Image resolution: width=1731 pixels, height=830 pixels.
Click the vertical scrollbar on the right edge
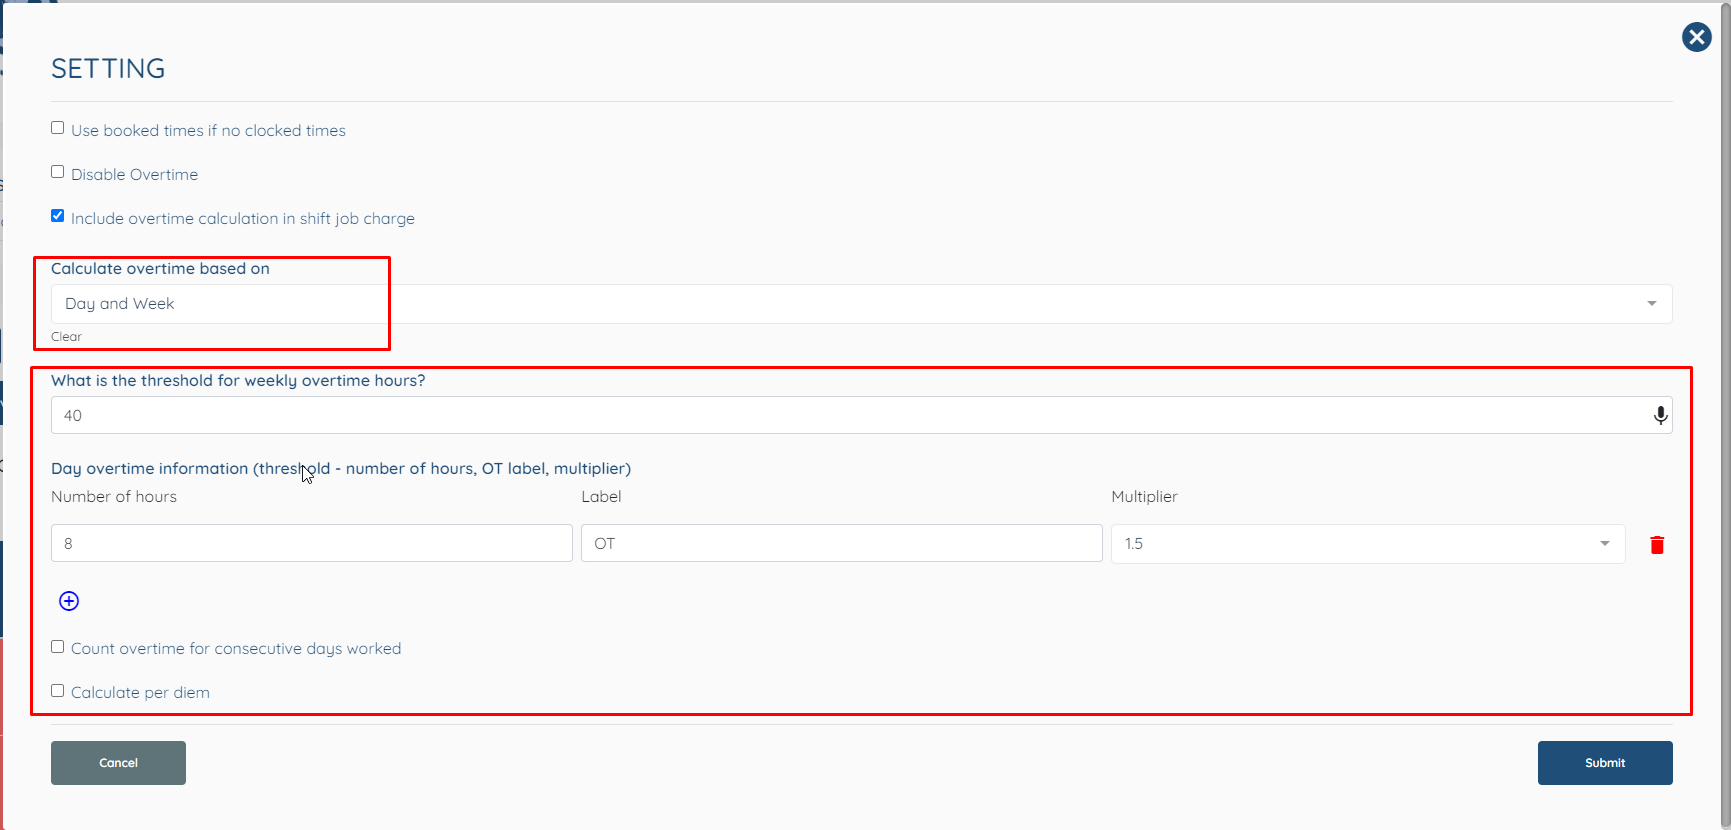1725,400
